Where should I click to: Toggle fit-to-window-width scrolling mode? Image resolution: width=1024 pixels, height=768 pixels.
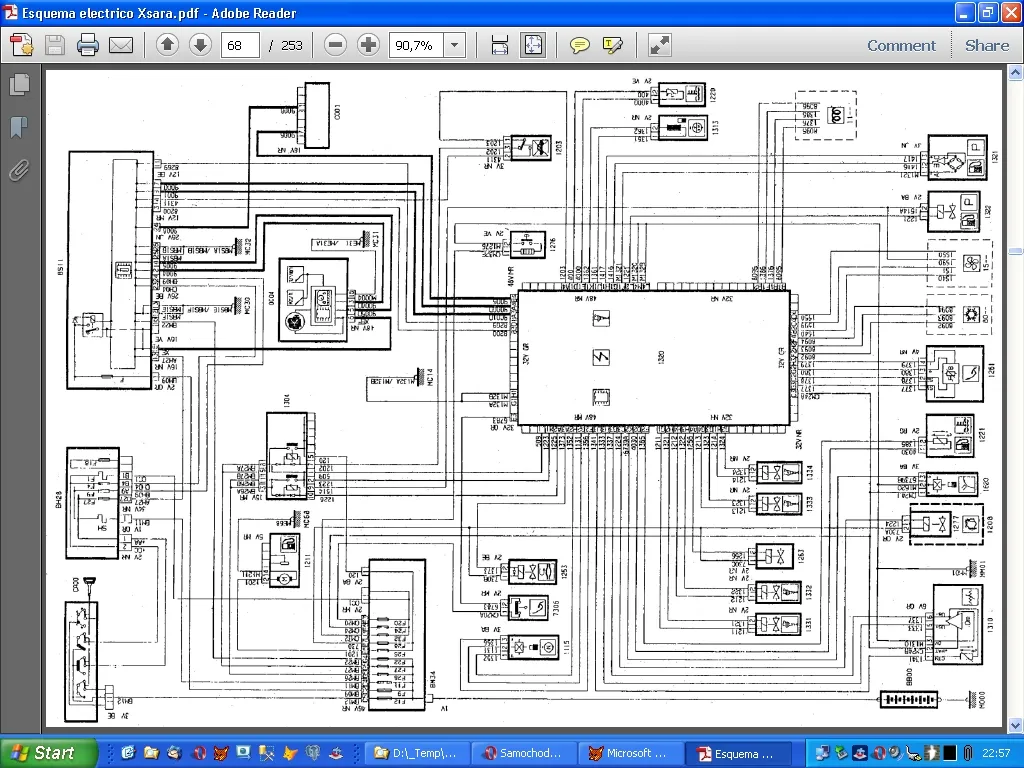coord(500,45)
